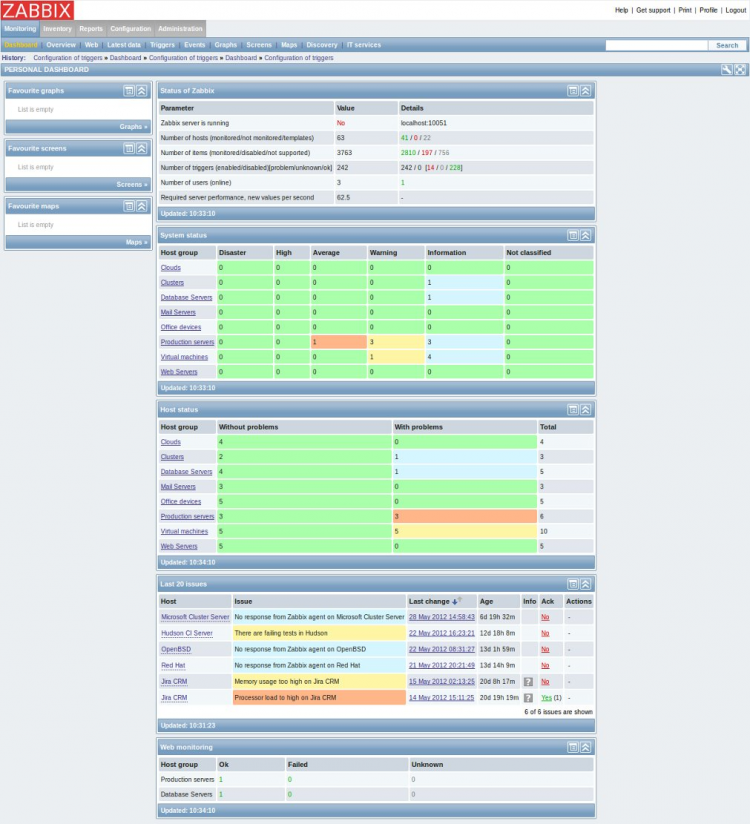Open date 14 May 2012 15:11:25

click(x=441, y=698)
